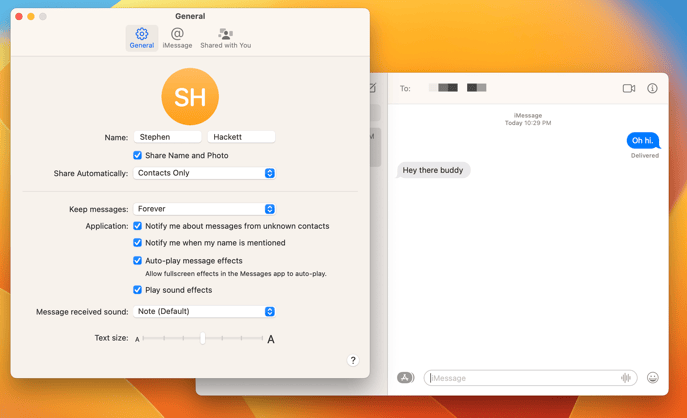687x418 pixels.
Task: Switch to the General settings tab
Action: pyautogui.click(x=142, y=38)
